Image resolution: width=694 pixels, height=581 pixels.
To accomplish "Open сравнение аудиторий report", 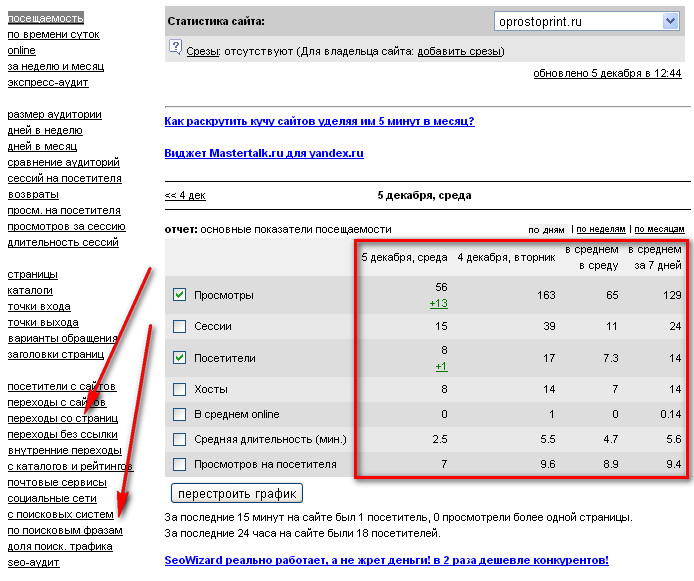I will click(63, 162).
